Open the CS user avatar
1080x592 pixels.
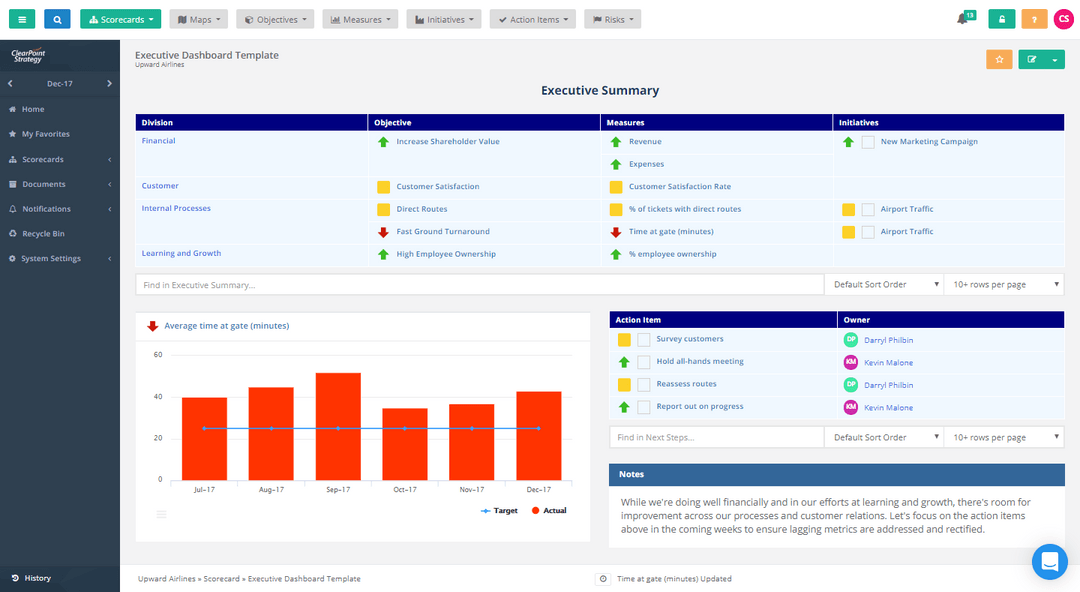coord(1063,18)
